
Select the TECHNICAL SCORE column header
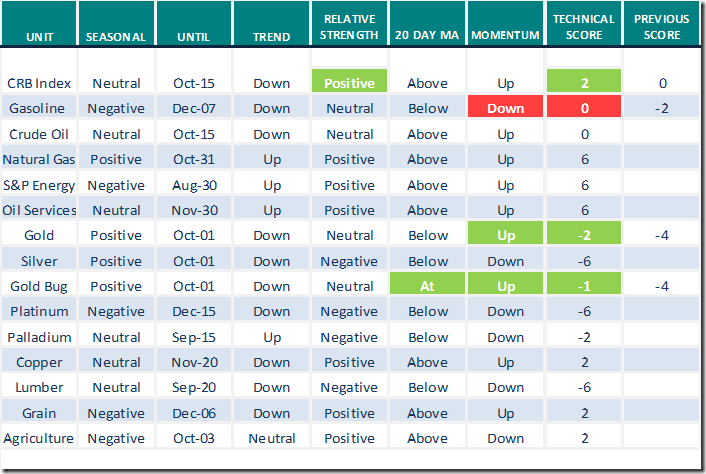(x=584, y=28)
